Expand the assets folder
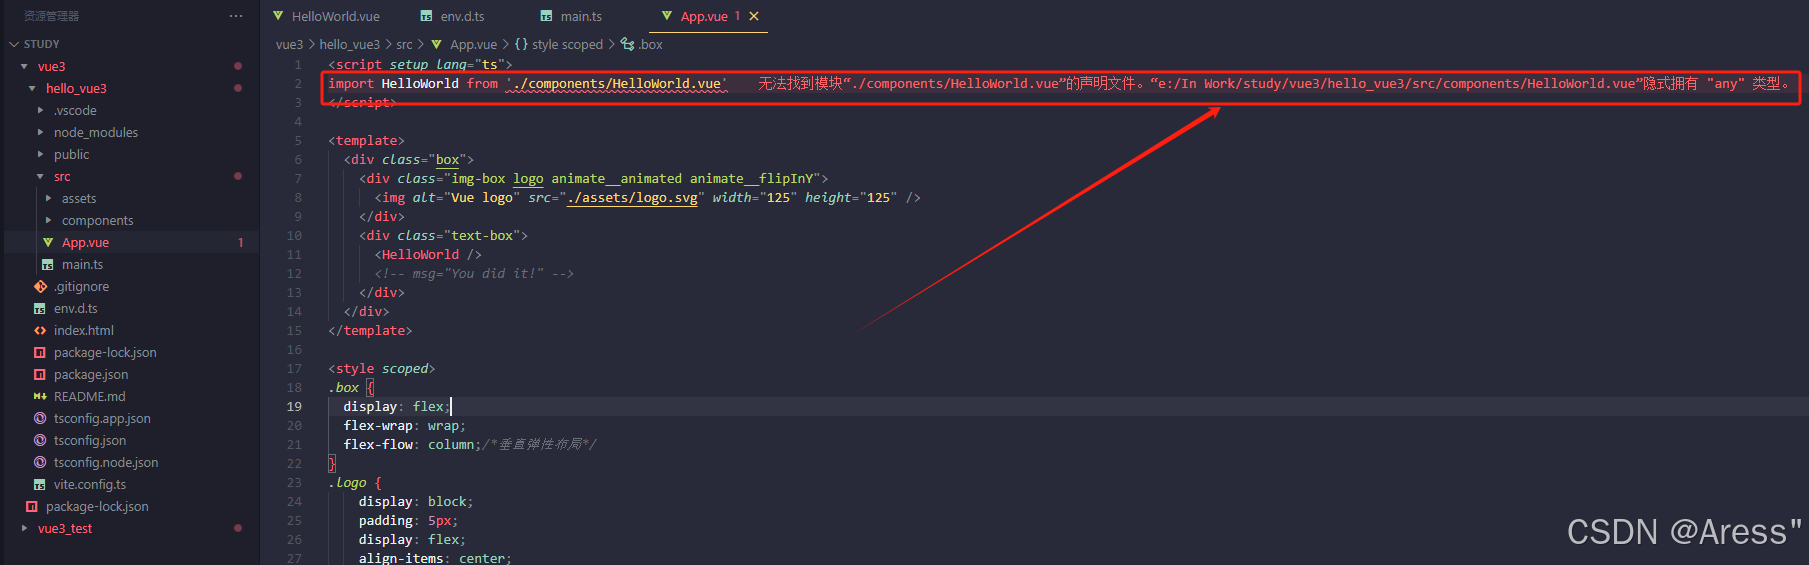This screenshot has width=1809, height=565. point(48,198)
